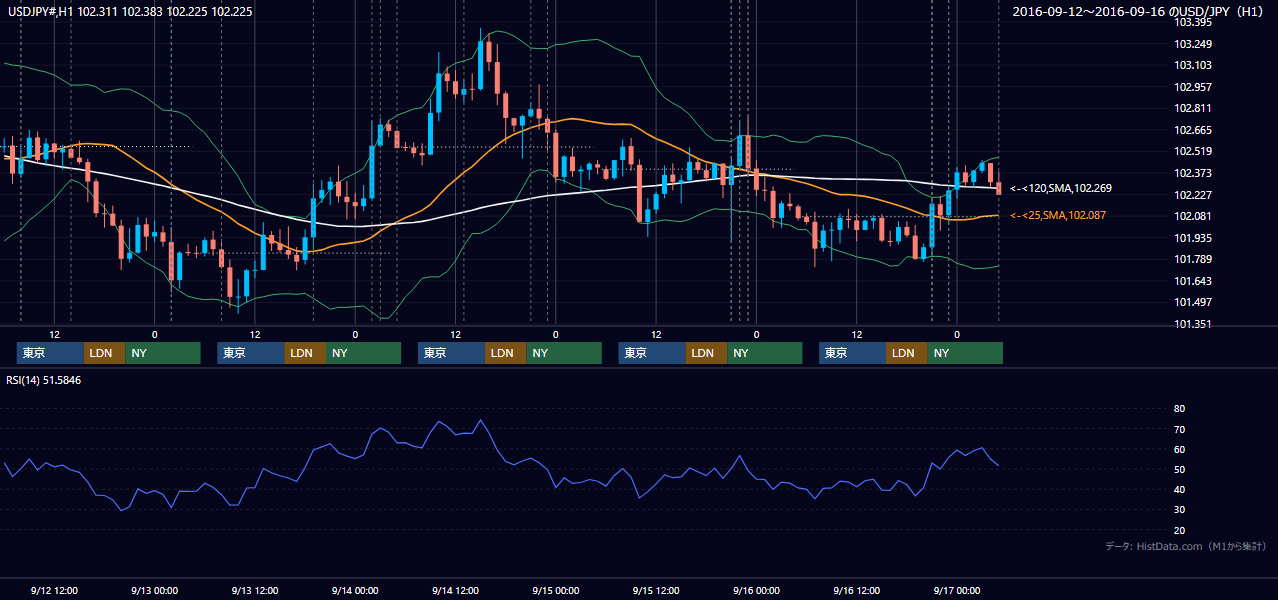Image resolution: width=1278 pixels, height=600 pixels.
Task: Select the 9/13 00:00 time axis label
Action: [155, 591]
